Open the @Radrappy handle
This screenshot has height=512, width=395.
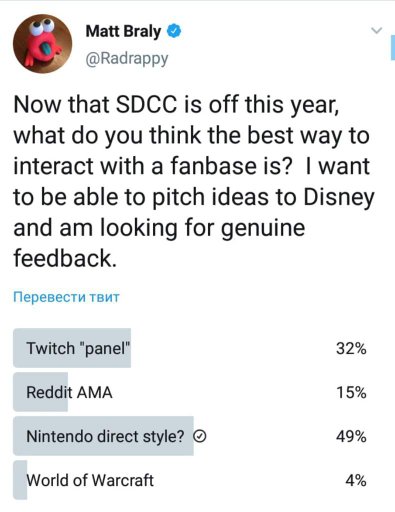(x=127, y=59)
